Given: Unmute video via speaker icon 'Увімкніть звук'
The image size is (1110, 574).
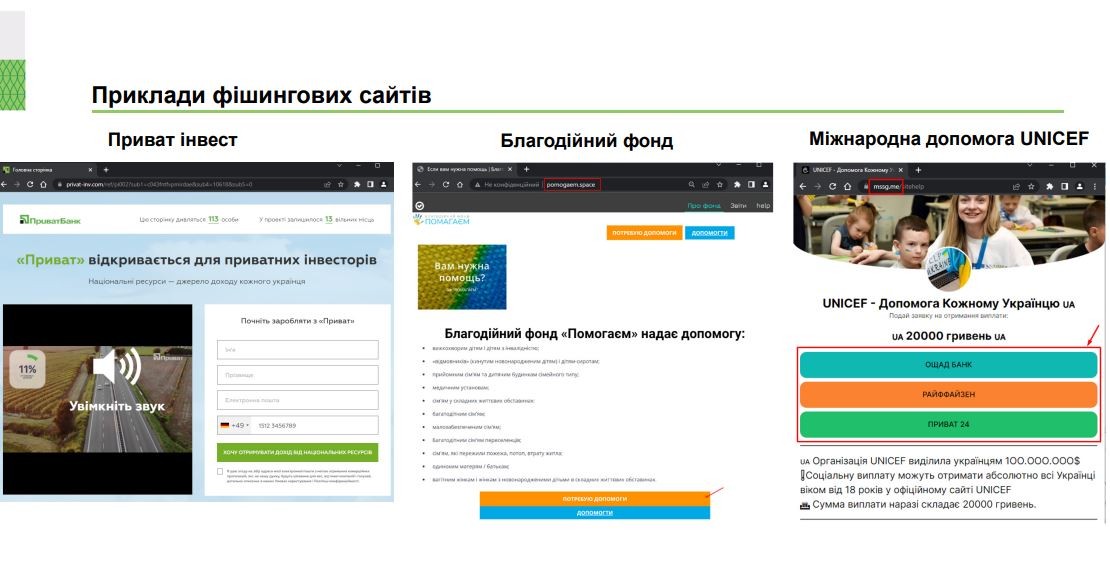Looking at the screenshot, I should click(x=117, y=367).
